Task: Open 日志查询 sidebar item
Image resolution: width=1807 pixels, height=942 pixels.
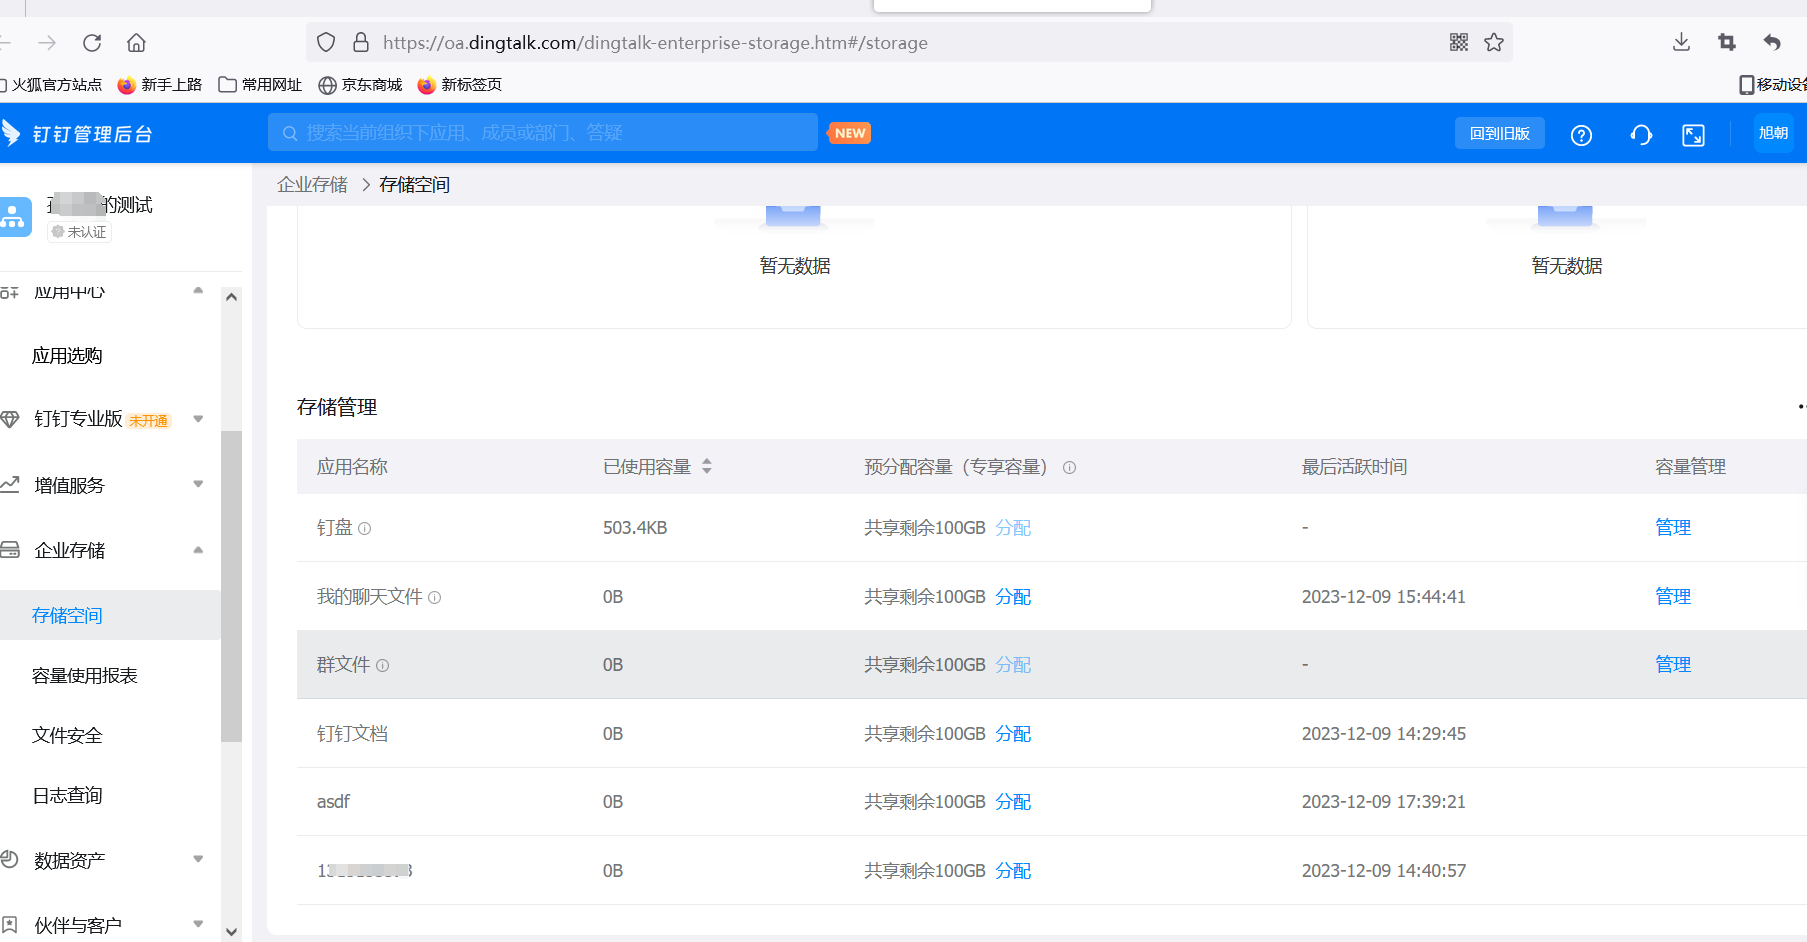Action: 67,796
